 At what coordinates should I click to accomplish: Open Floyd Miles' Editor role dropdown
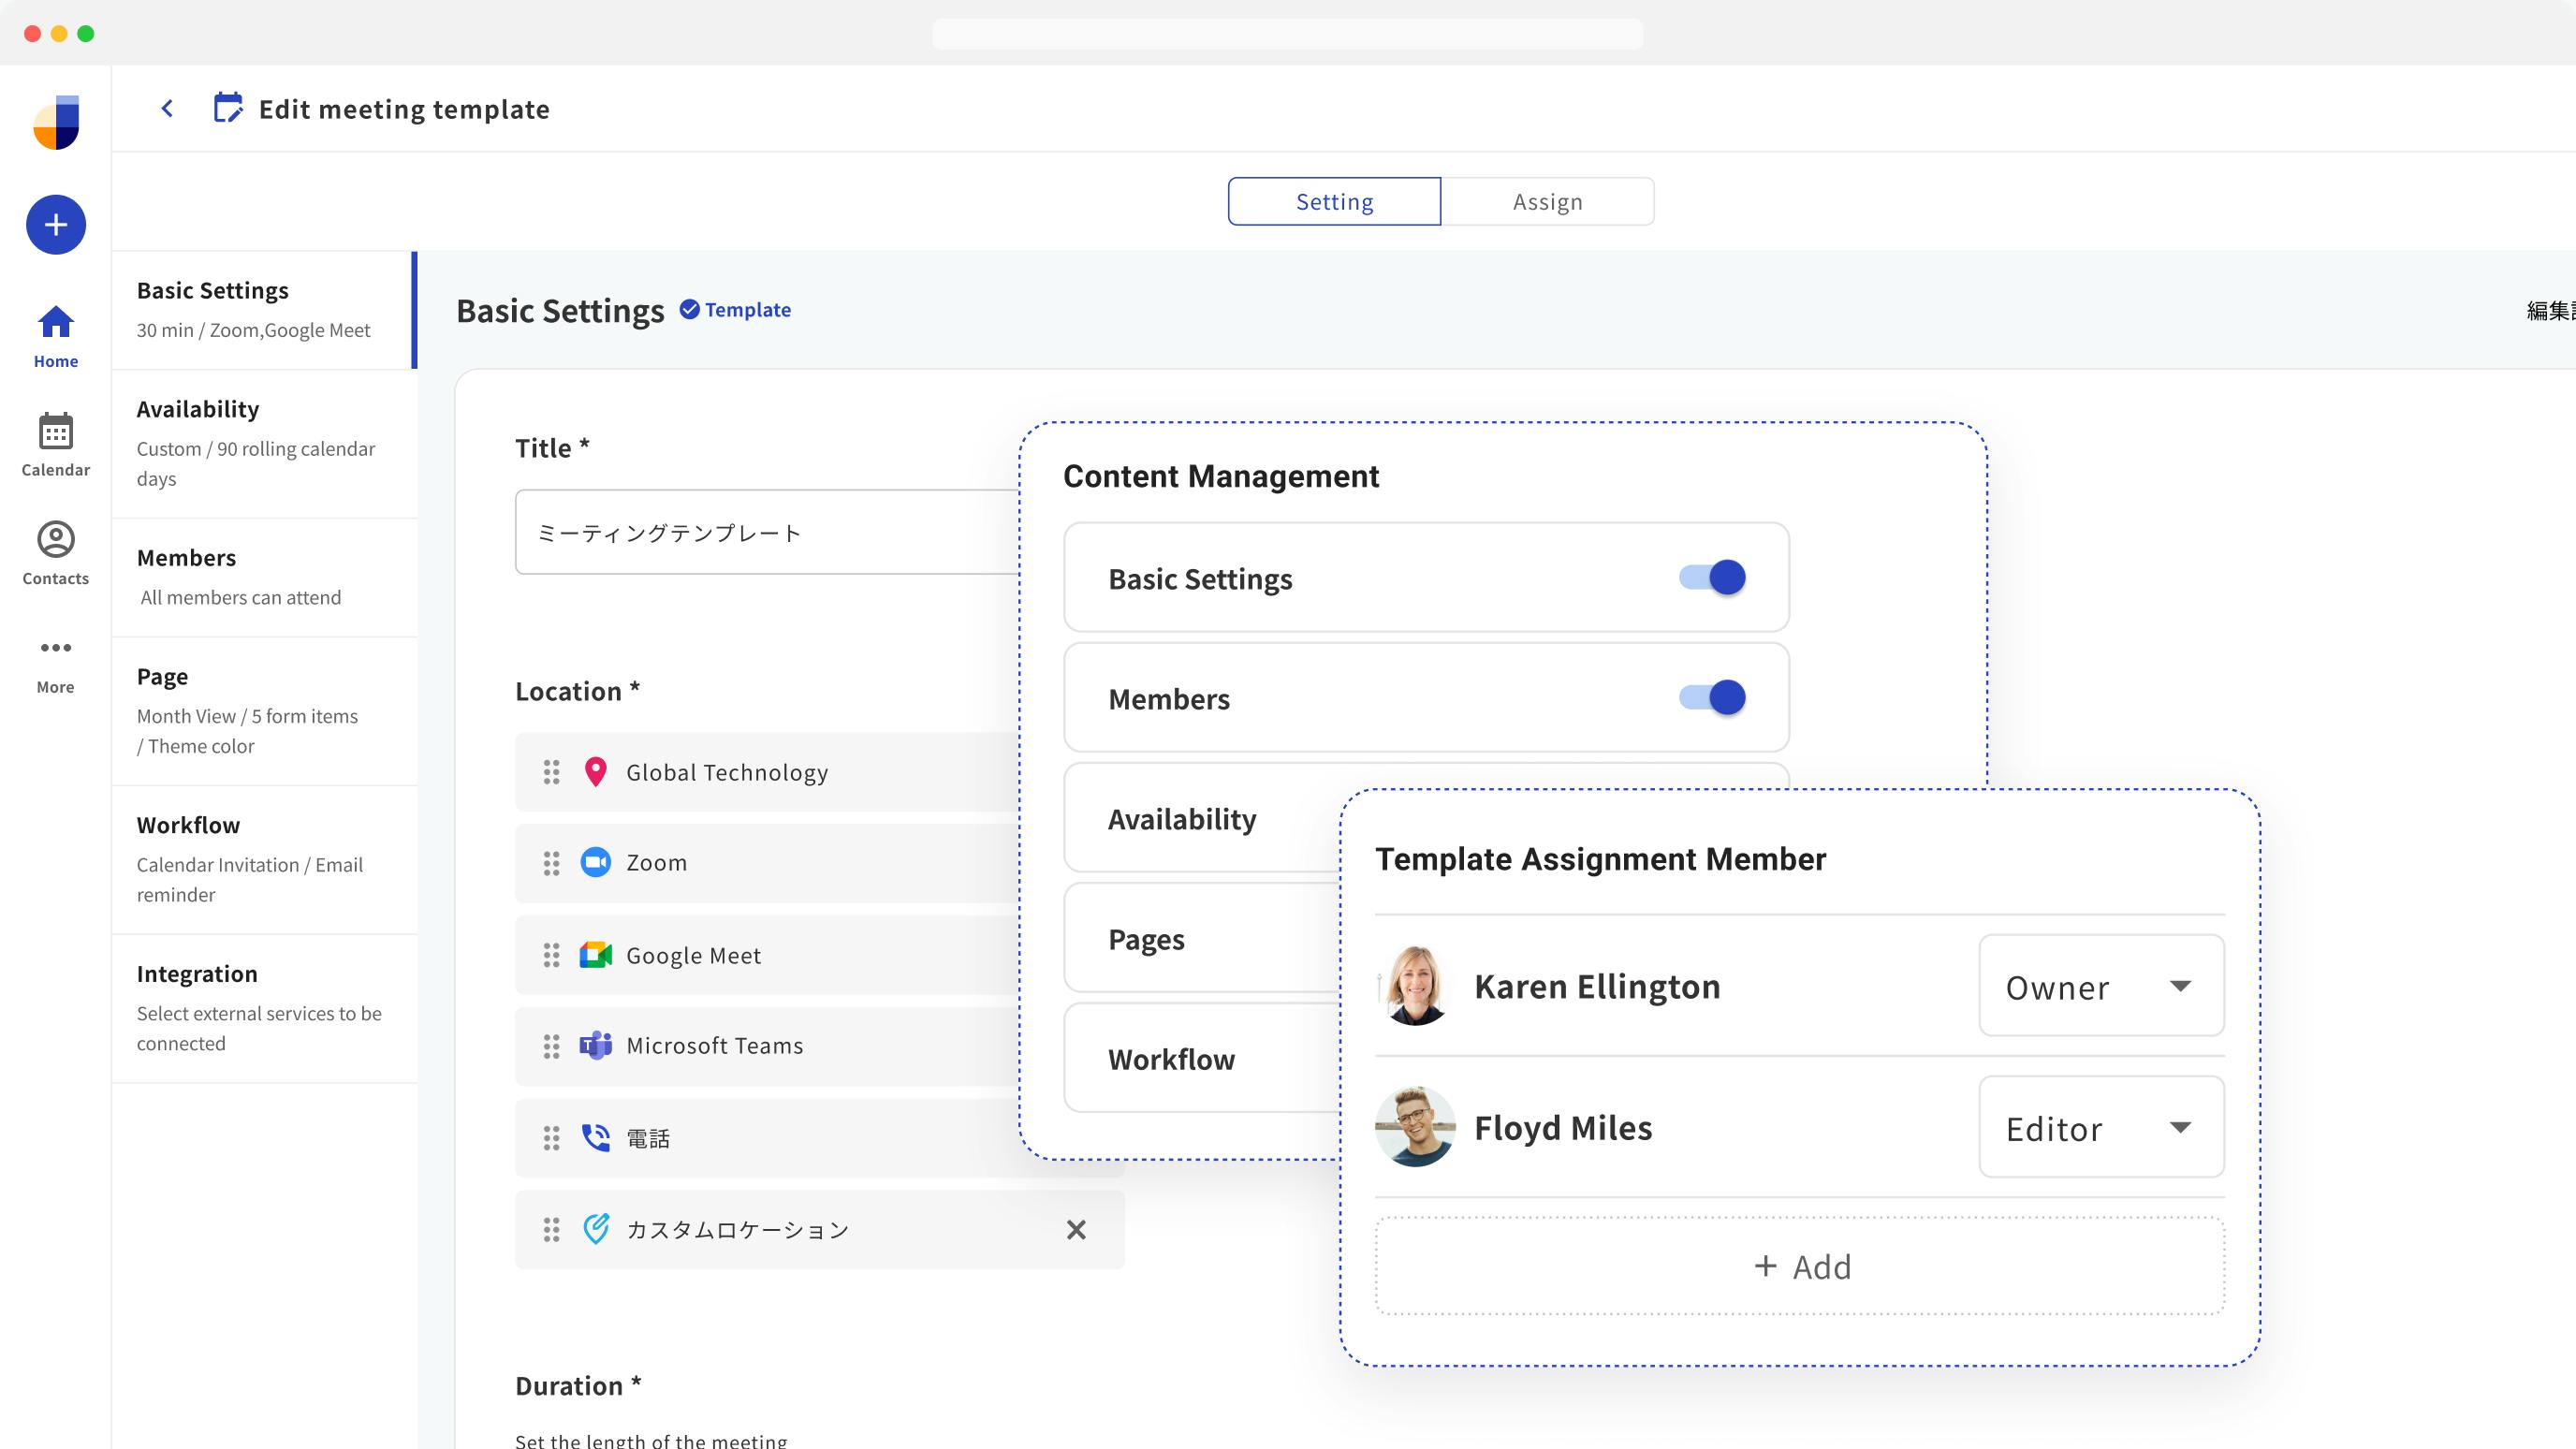pos(2101,1127)
